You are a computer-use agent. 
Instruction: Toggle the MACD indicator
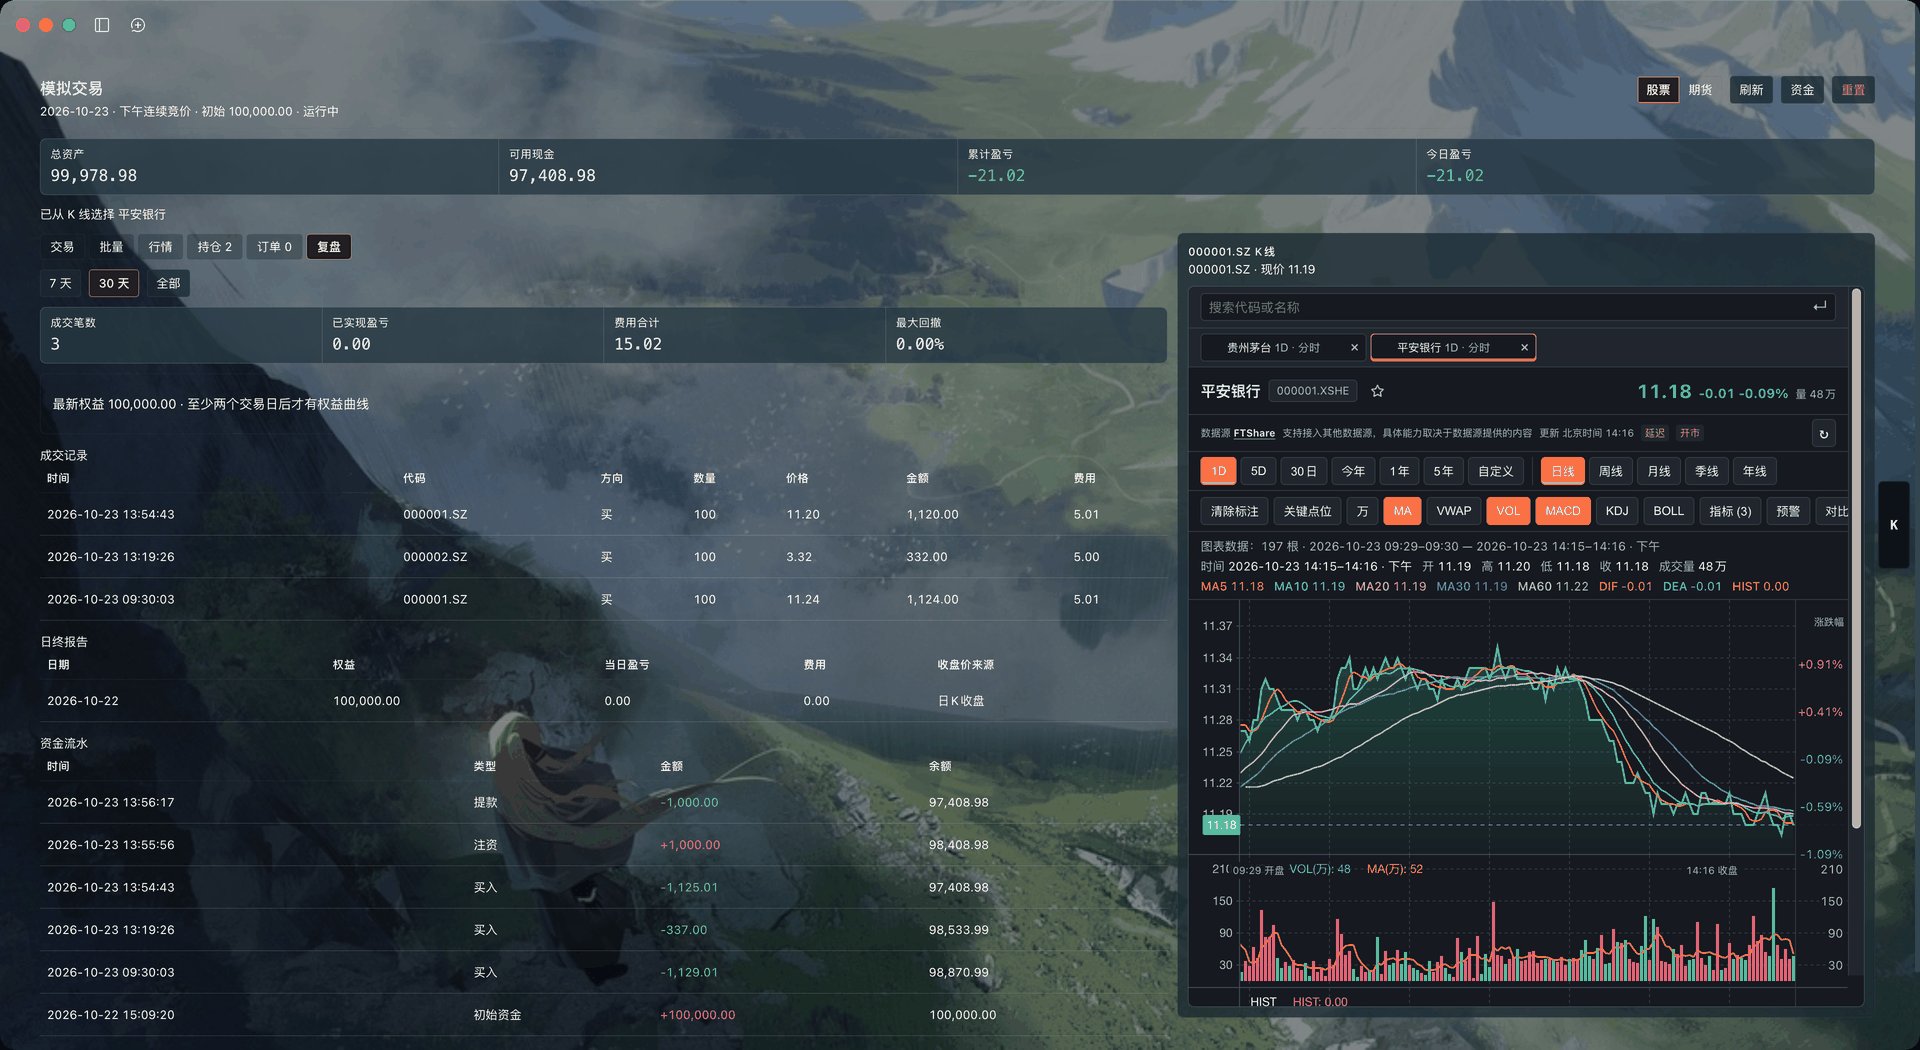(x=1562, y=511)
